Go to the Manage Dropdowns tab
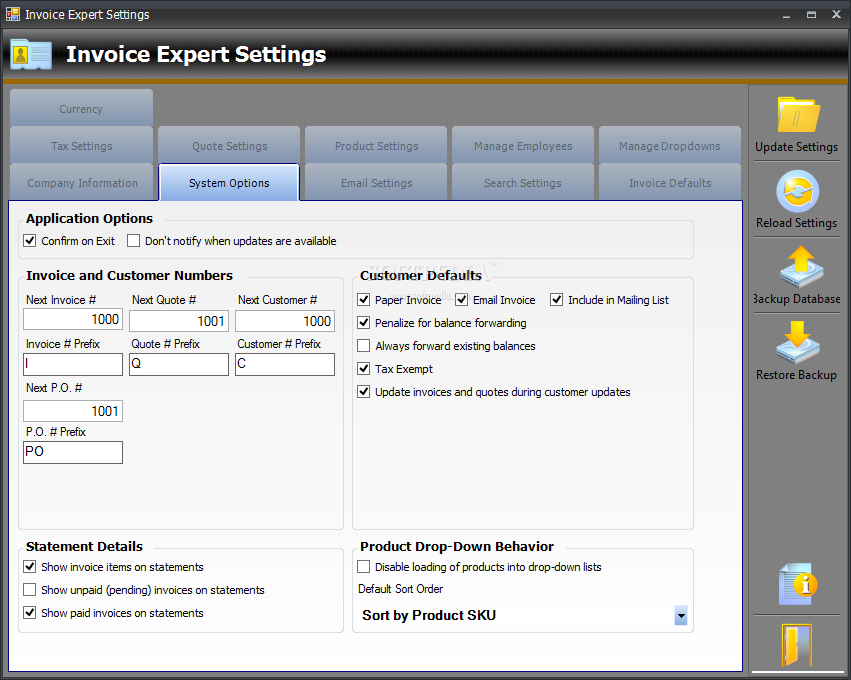The width and height of the screenshot is (851, 680). tap(670, 145)
